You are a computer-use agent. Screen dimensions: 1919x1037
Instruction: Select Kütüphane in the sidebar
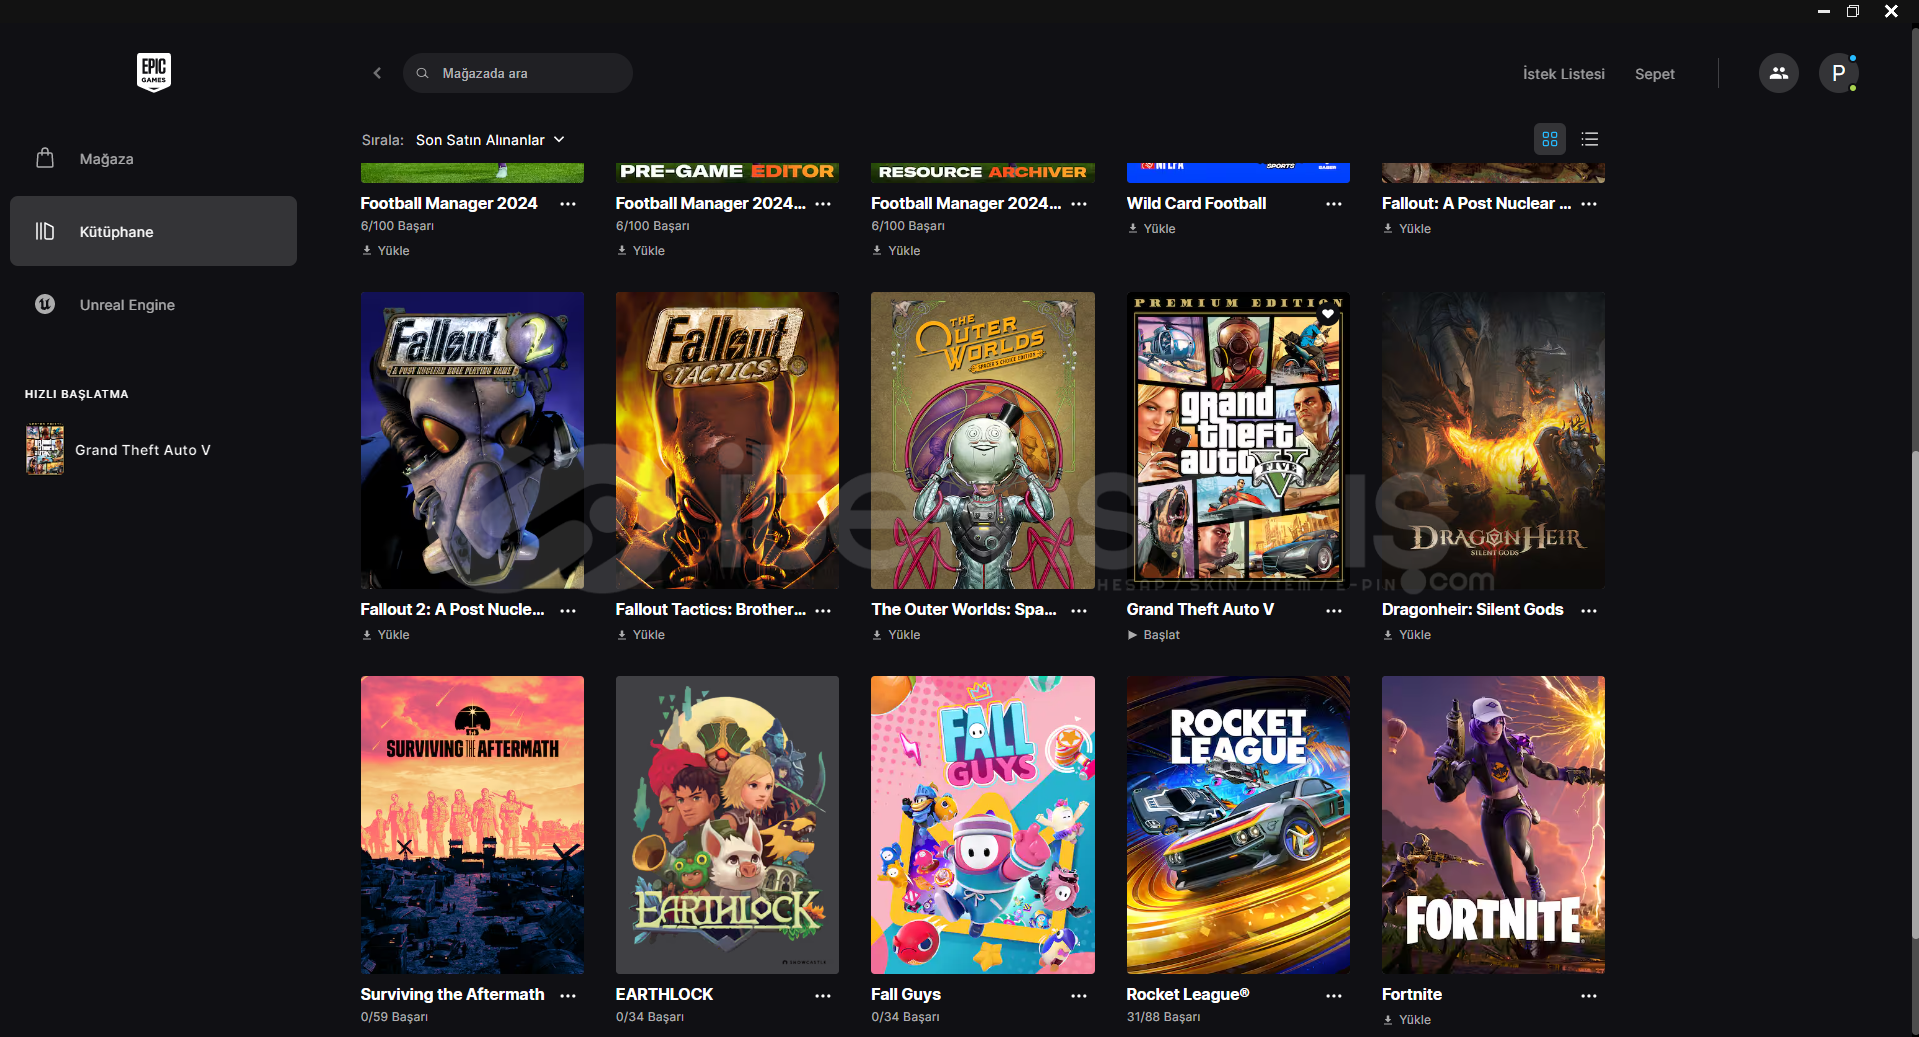pos(153,231)
